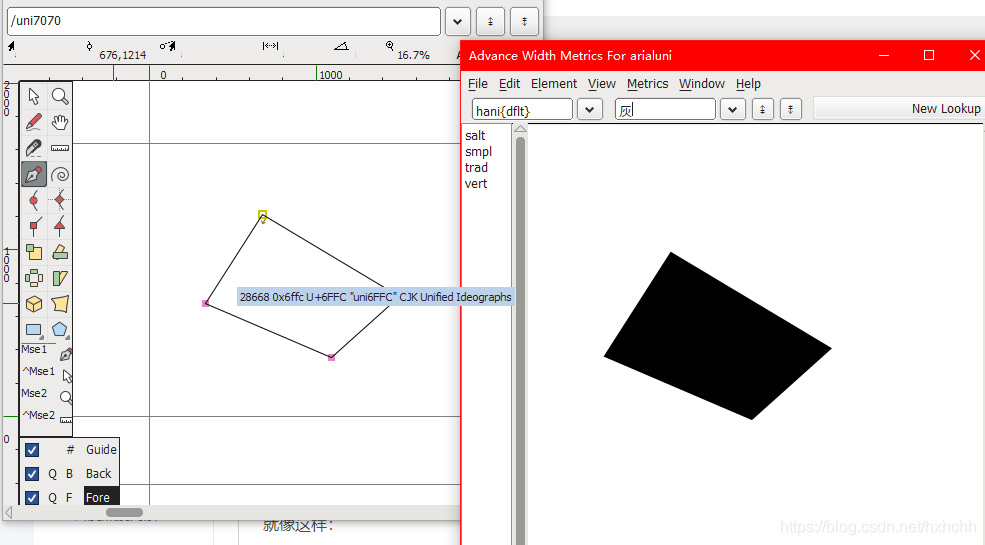Select the trad feature

coord(476,168)
